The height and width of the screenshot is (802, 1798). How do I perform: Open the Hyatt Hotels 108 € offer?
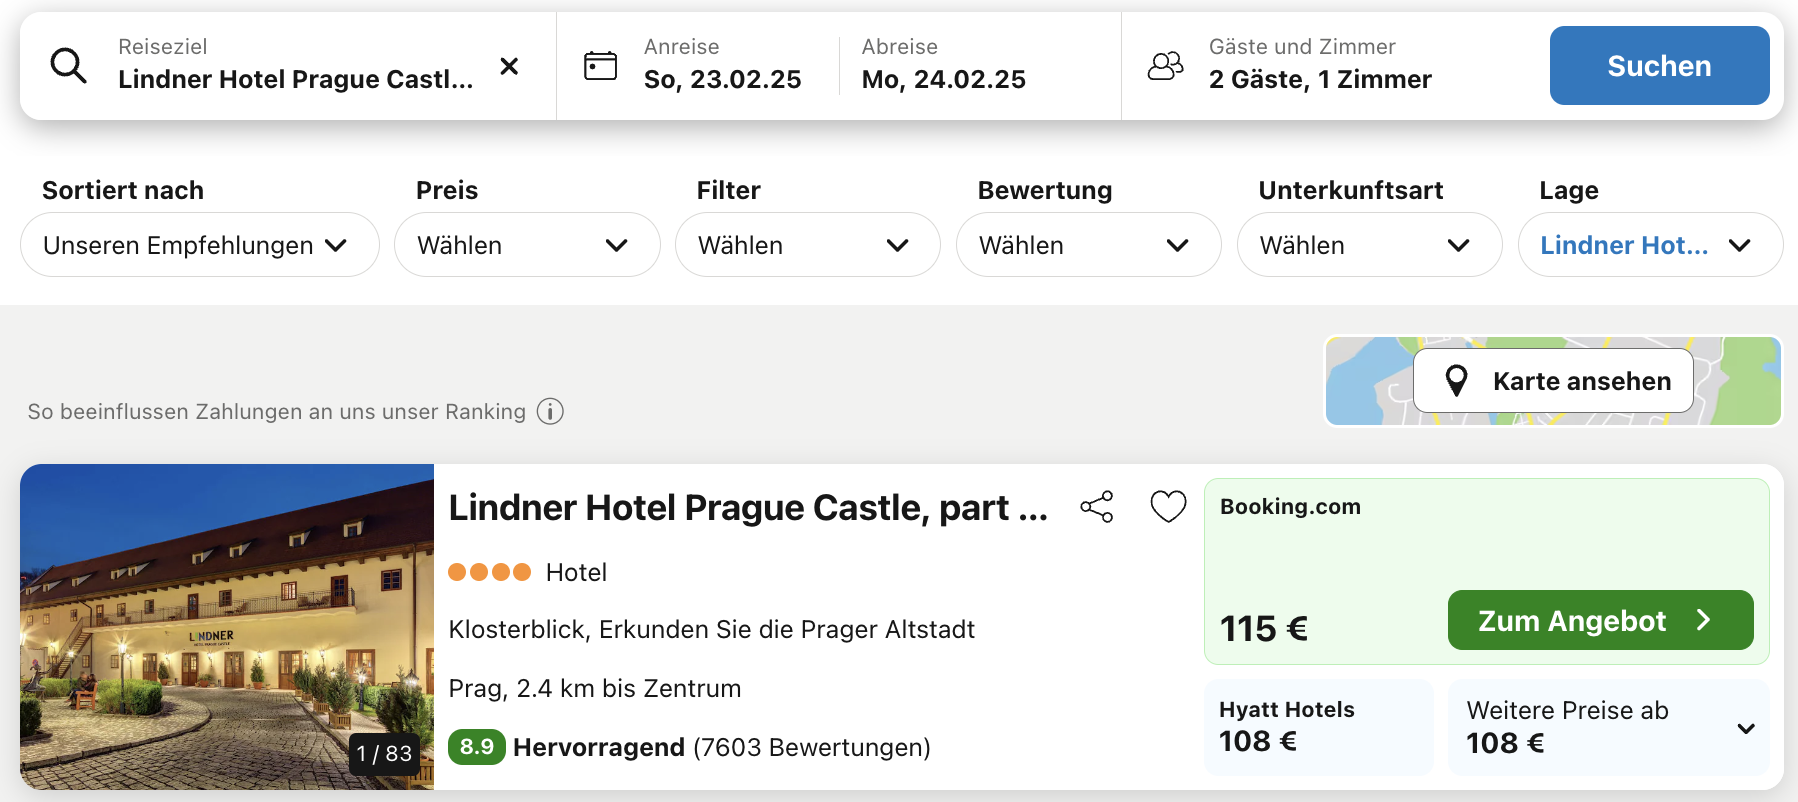pos(1319,727)
